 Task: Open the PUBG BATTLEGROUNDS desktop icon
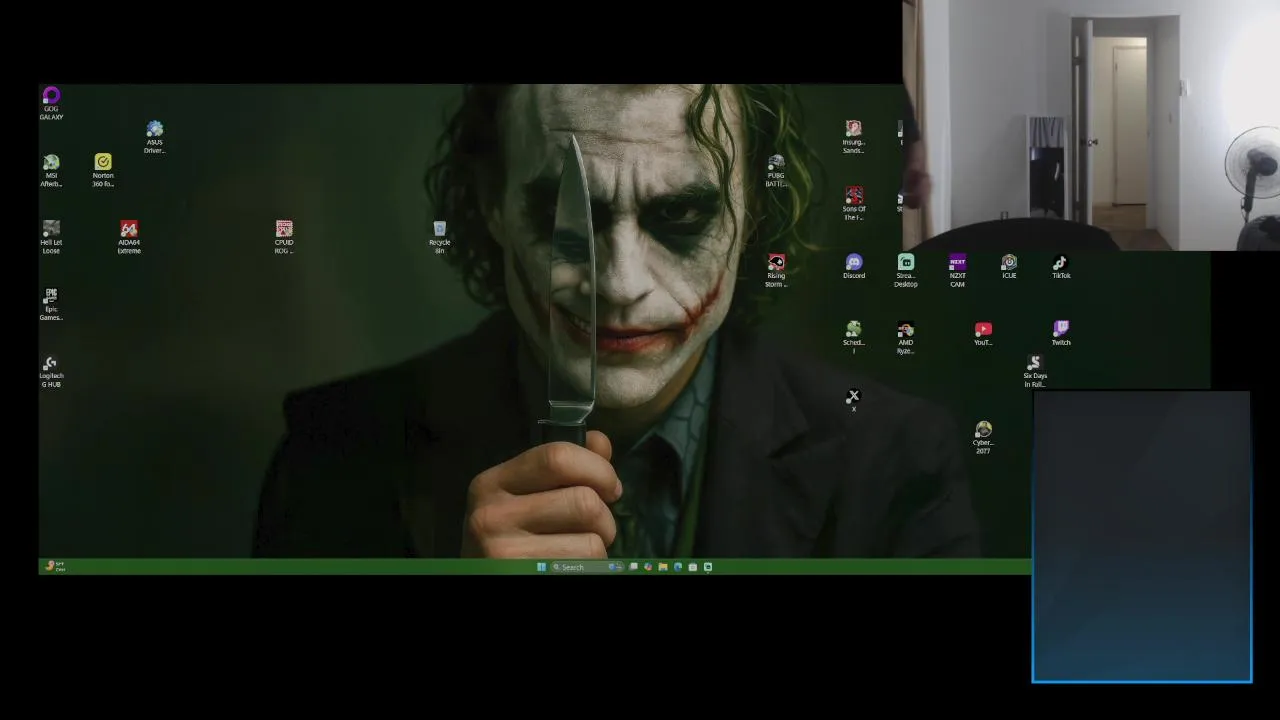coord(776,170)
